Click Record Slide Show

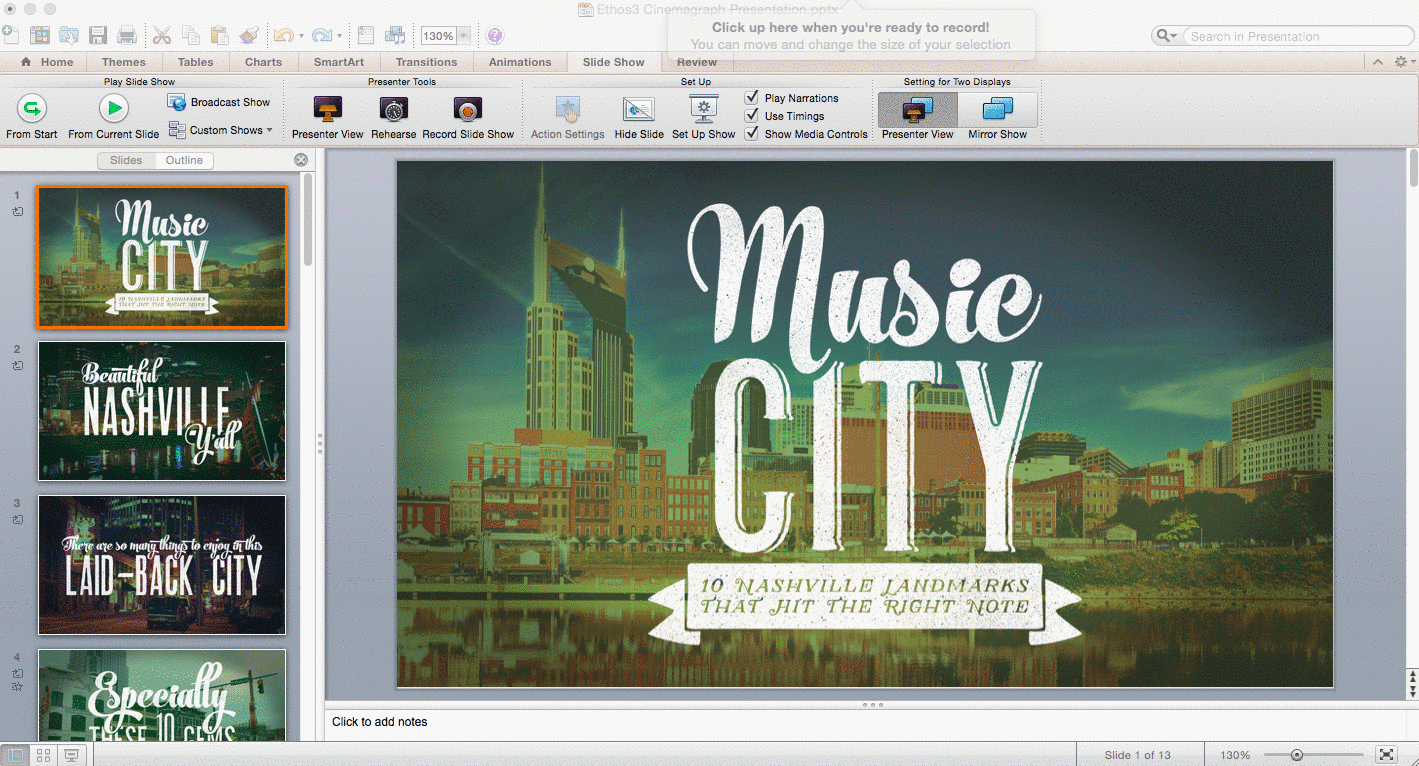[x=468, y=117]
